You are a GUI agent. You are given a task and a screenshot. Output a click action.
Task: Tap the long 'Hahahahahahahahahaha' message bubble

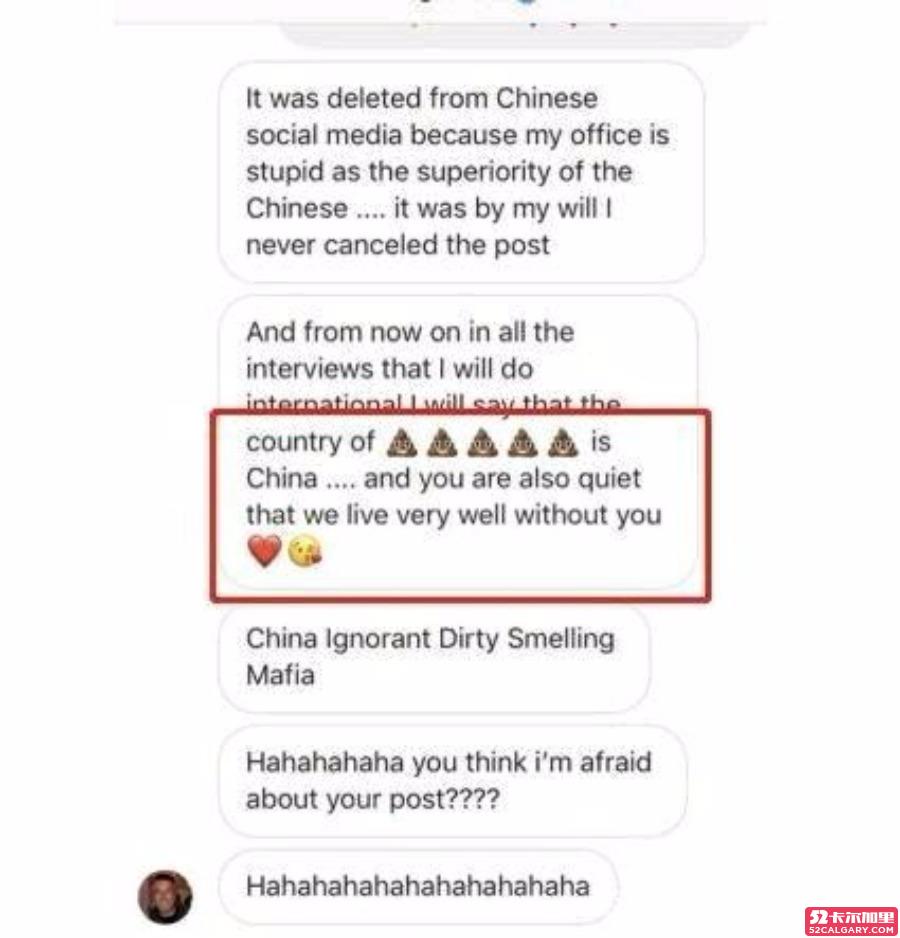(418, 887)
